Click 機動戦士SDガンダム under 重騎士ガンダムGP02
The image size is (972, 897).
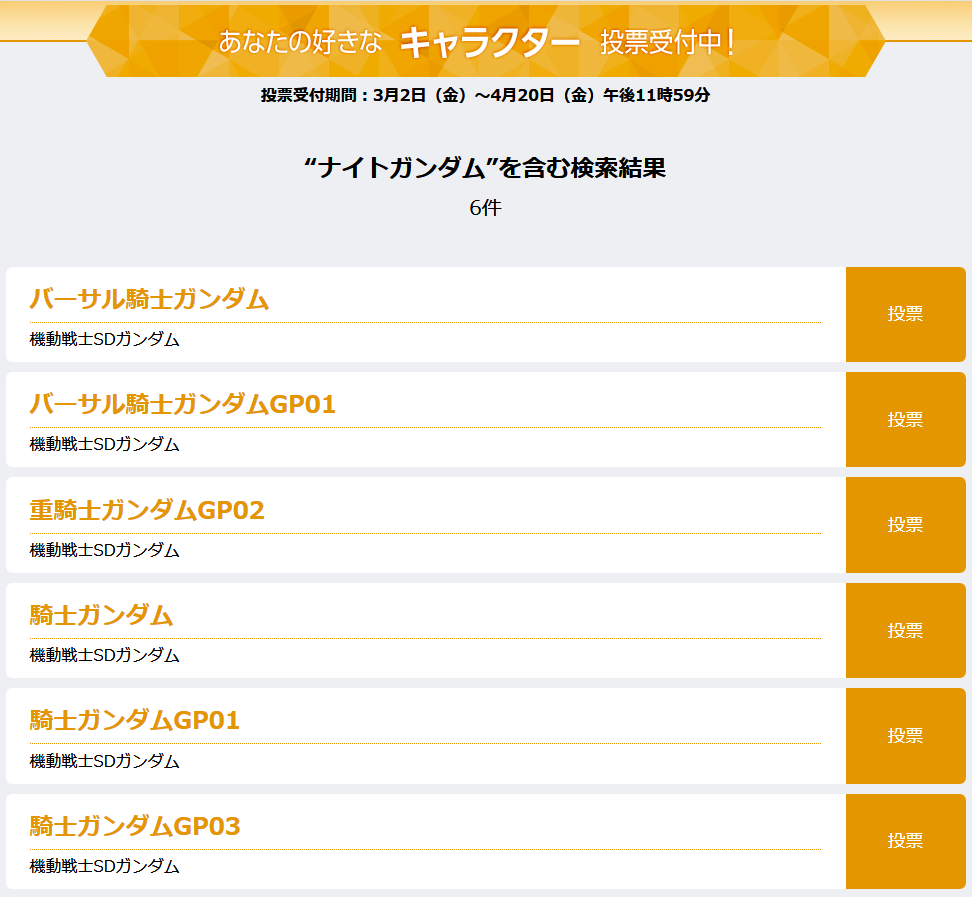tap(105, 550)
